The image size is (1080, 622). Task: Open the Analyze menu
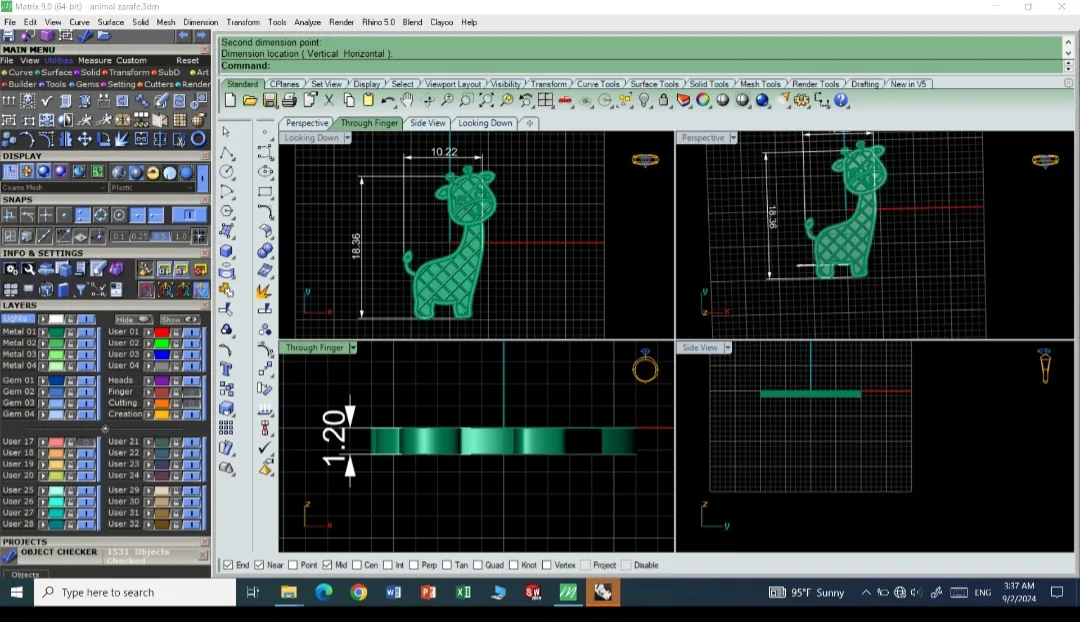(307, 22)
